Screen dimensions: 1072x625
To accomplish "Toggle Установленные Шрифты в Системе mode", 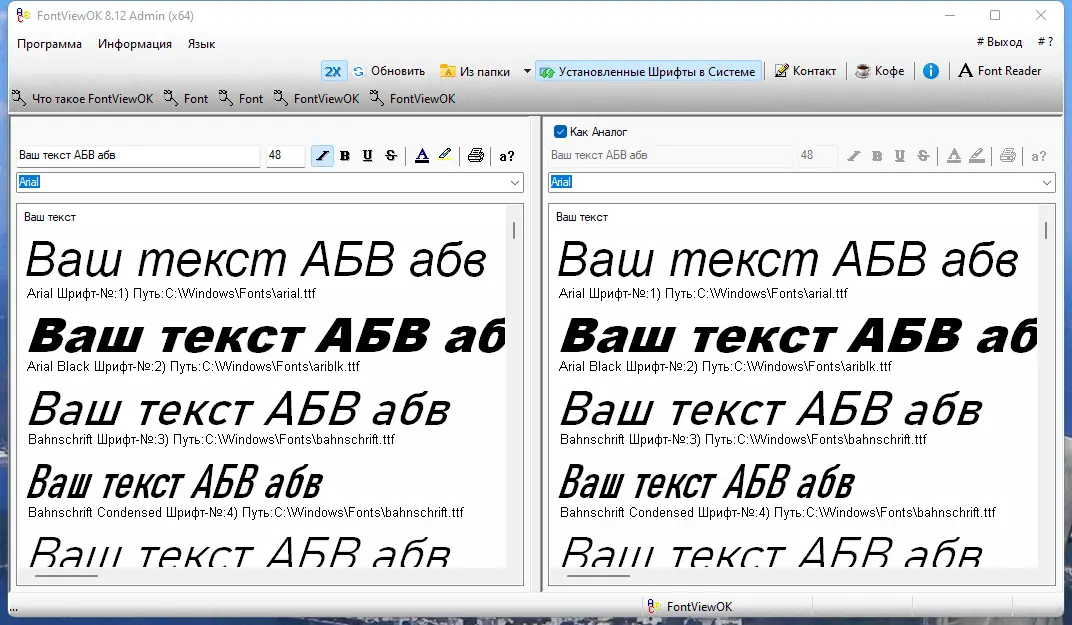I will click(x=648, y=71).
